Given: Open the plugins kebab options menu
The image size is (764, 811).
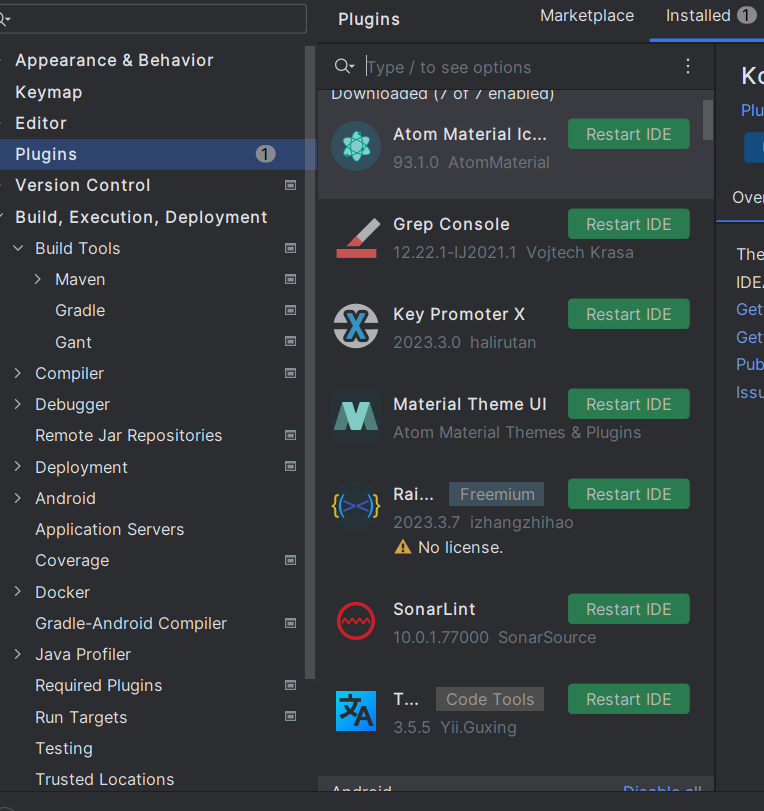Looking at the screenshot, I should pyautogui.click(x=687, y=66).
